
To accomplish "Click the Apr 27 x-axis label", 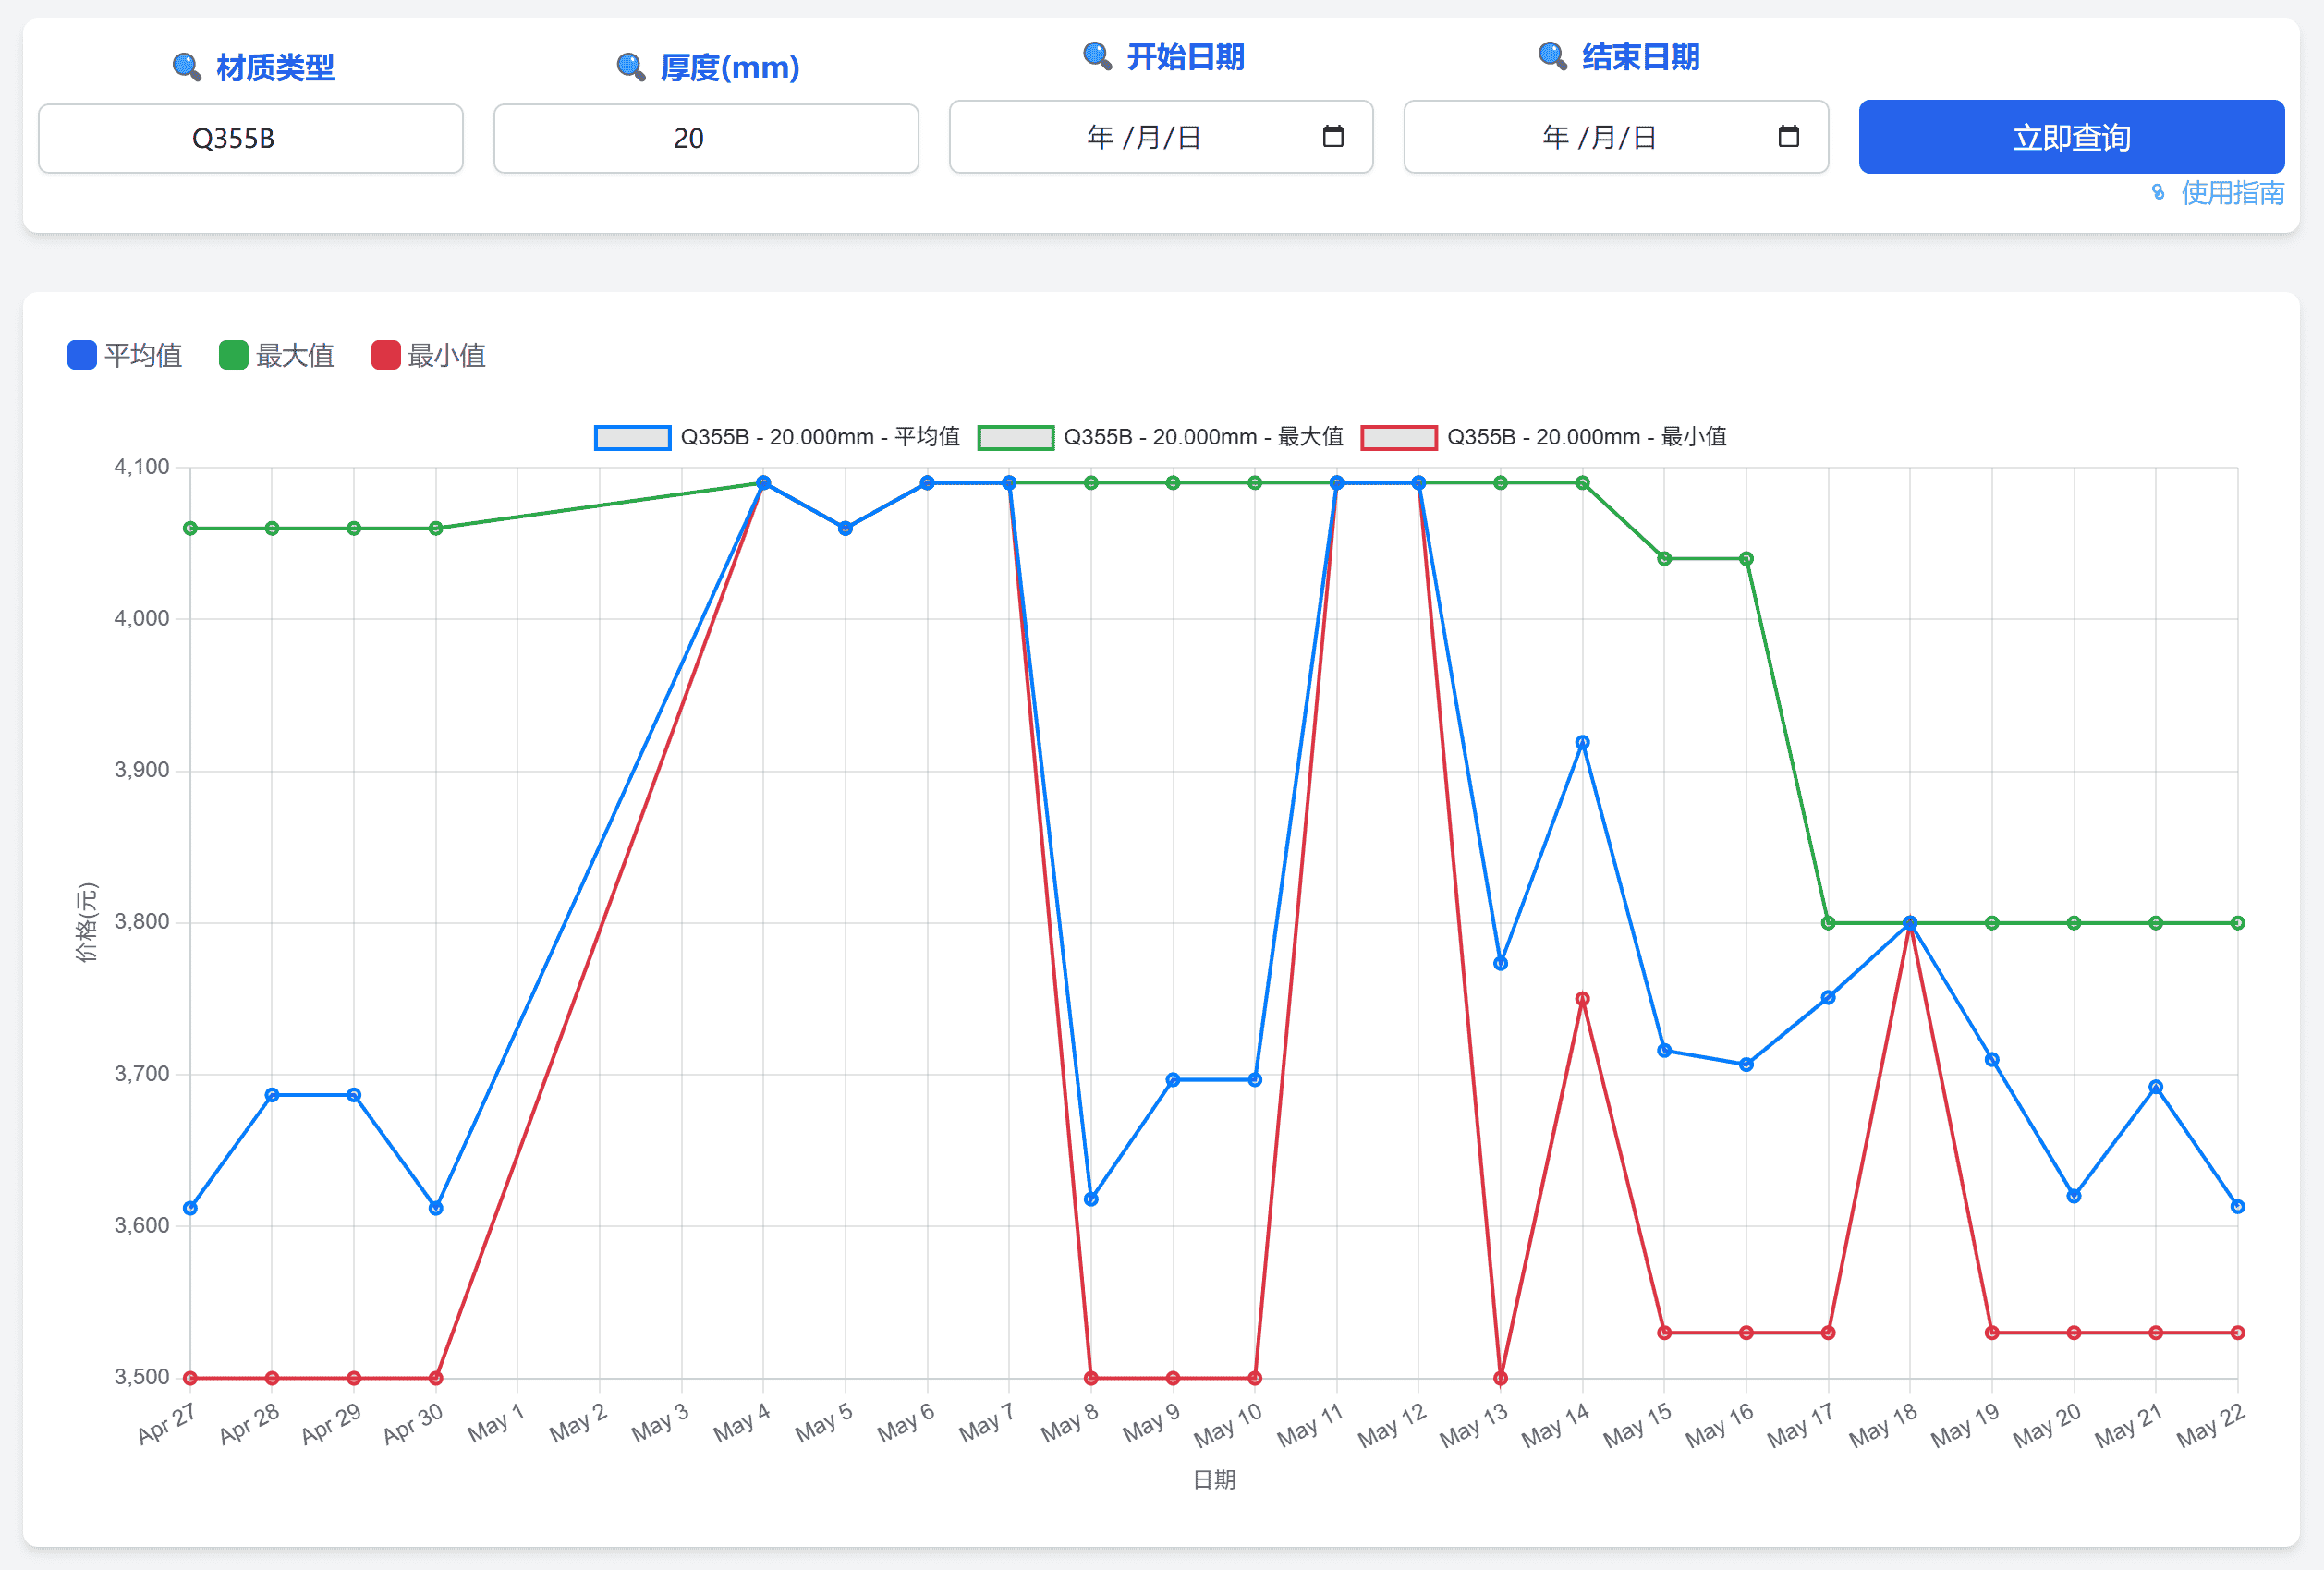I will (x=166, y=1423).
